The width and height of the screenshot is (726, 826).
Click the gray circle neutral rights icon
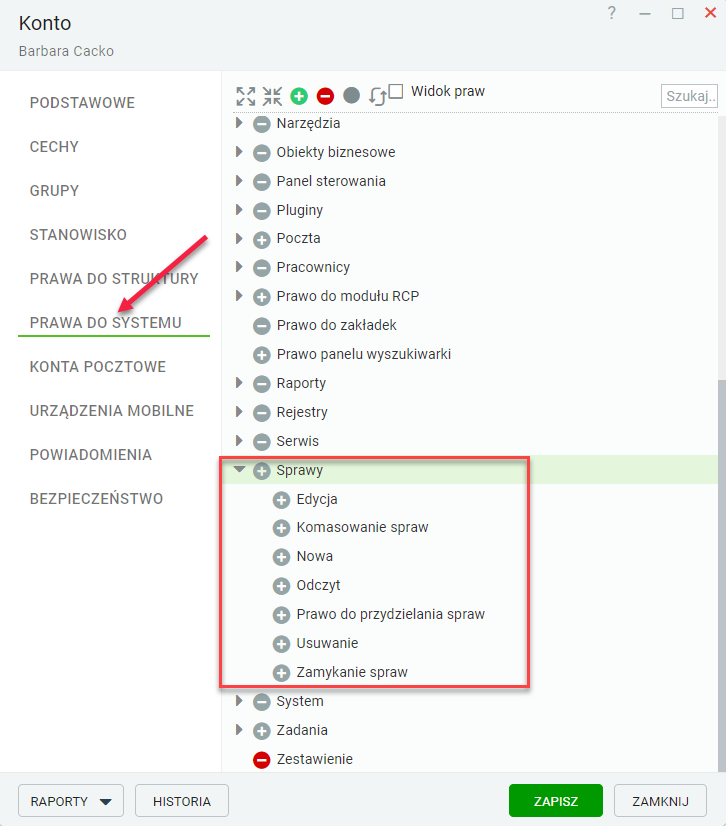tap(351, 96)
